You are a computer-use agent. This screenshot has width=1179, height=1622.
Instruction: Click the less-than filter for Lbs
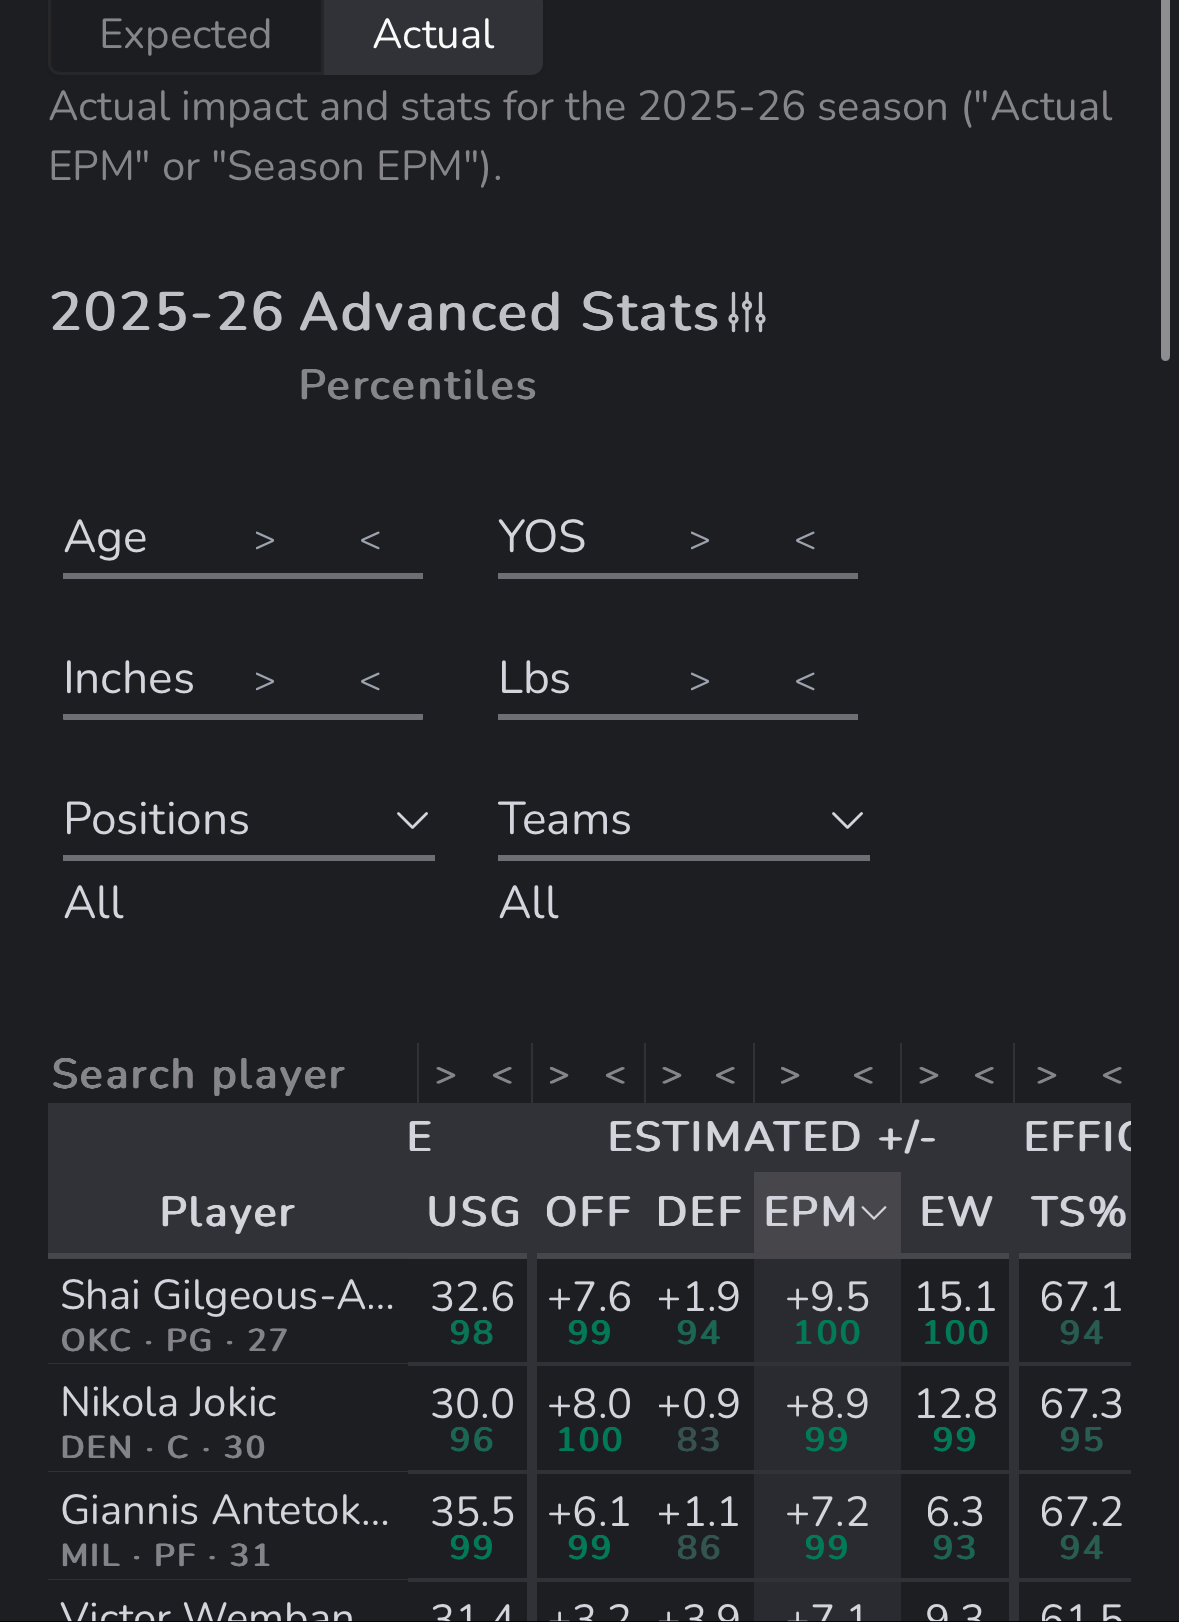click(x=805, y=681)
